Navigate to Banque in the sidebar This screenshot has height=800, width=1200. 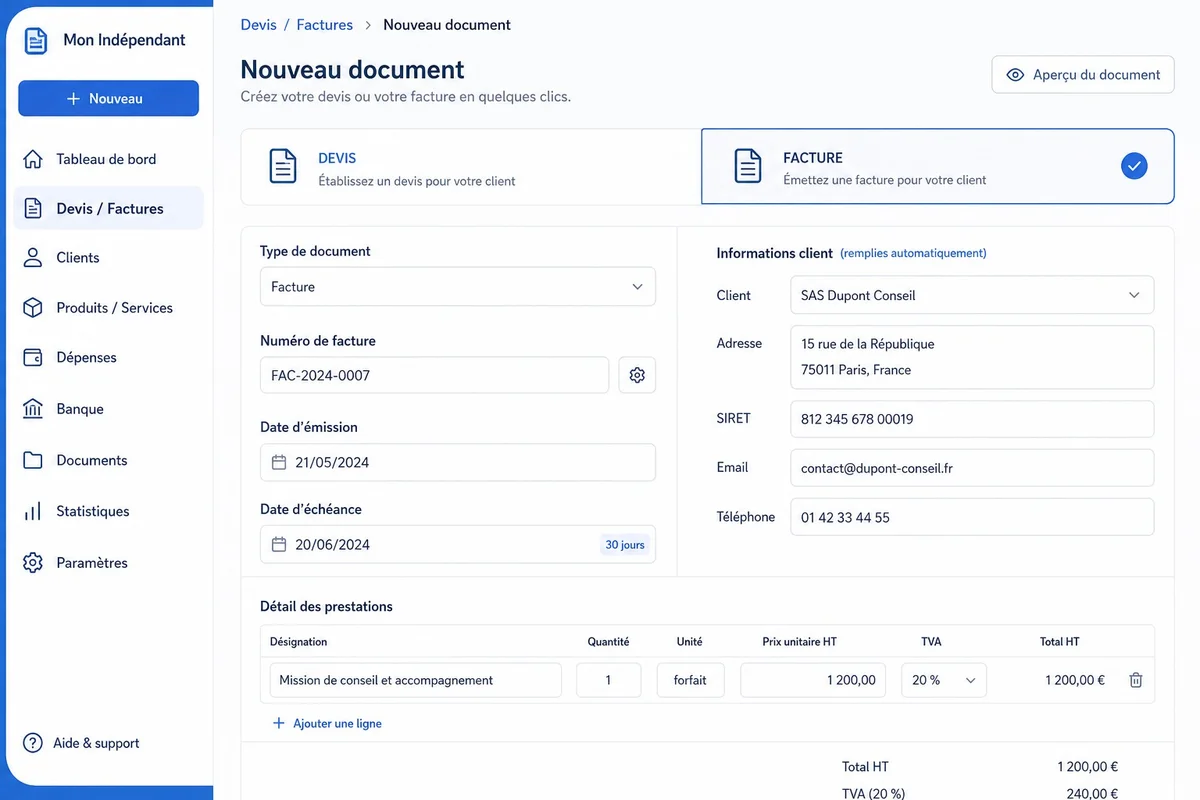point(108,409)
